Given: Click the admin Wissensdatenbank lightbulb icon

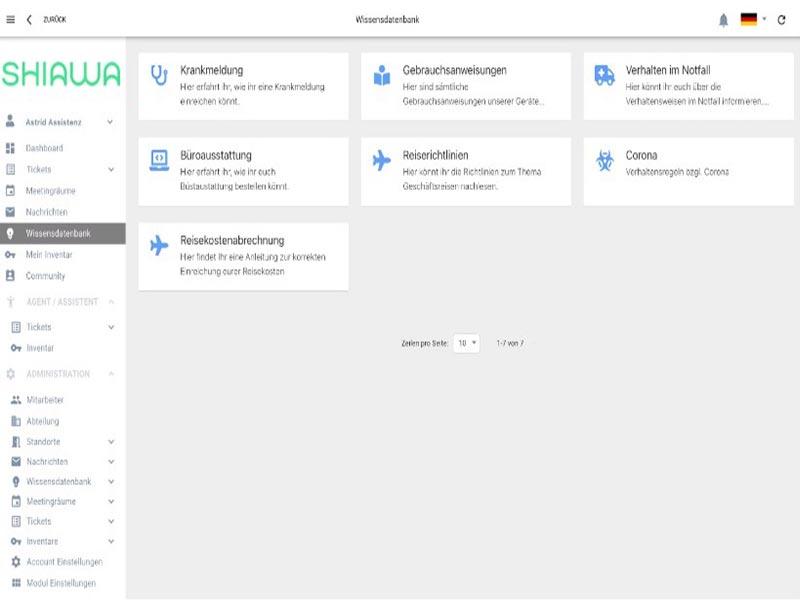Looking at the screenshot, I should (x=16, y=482).
